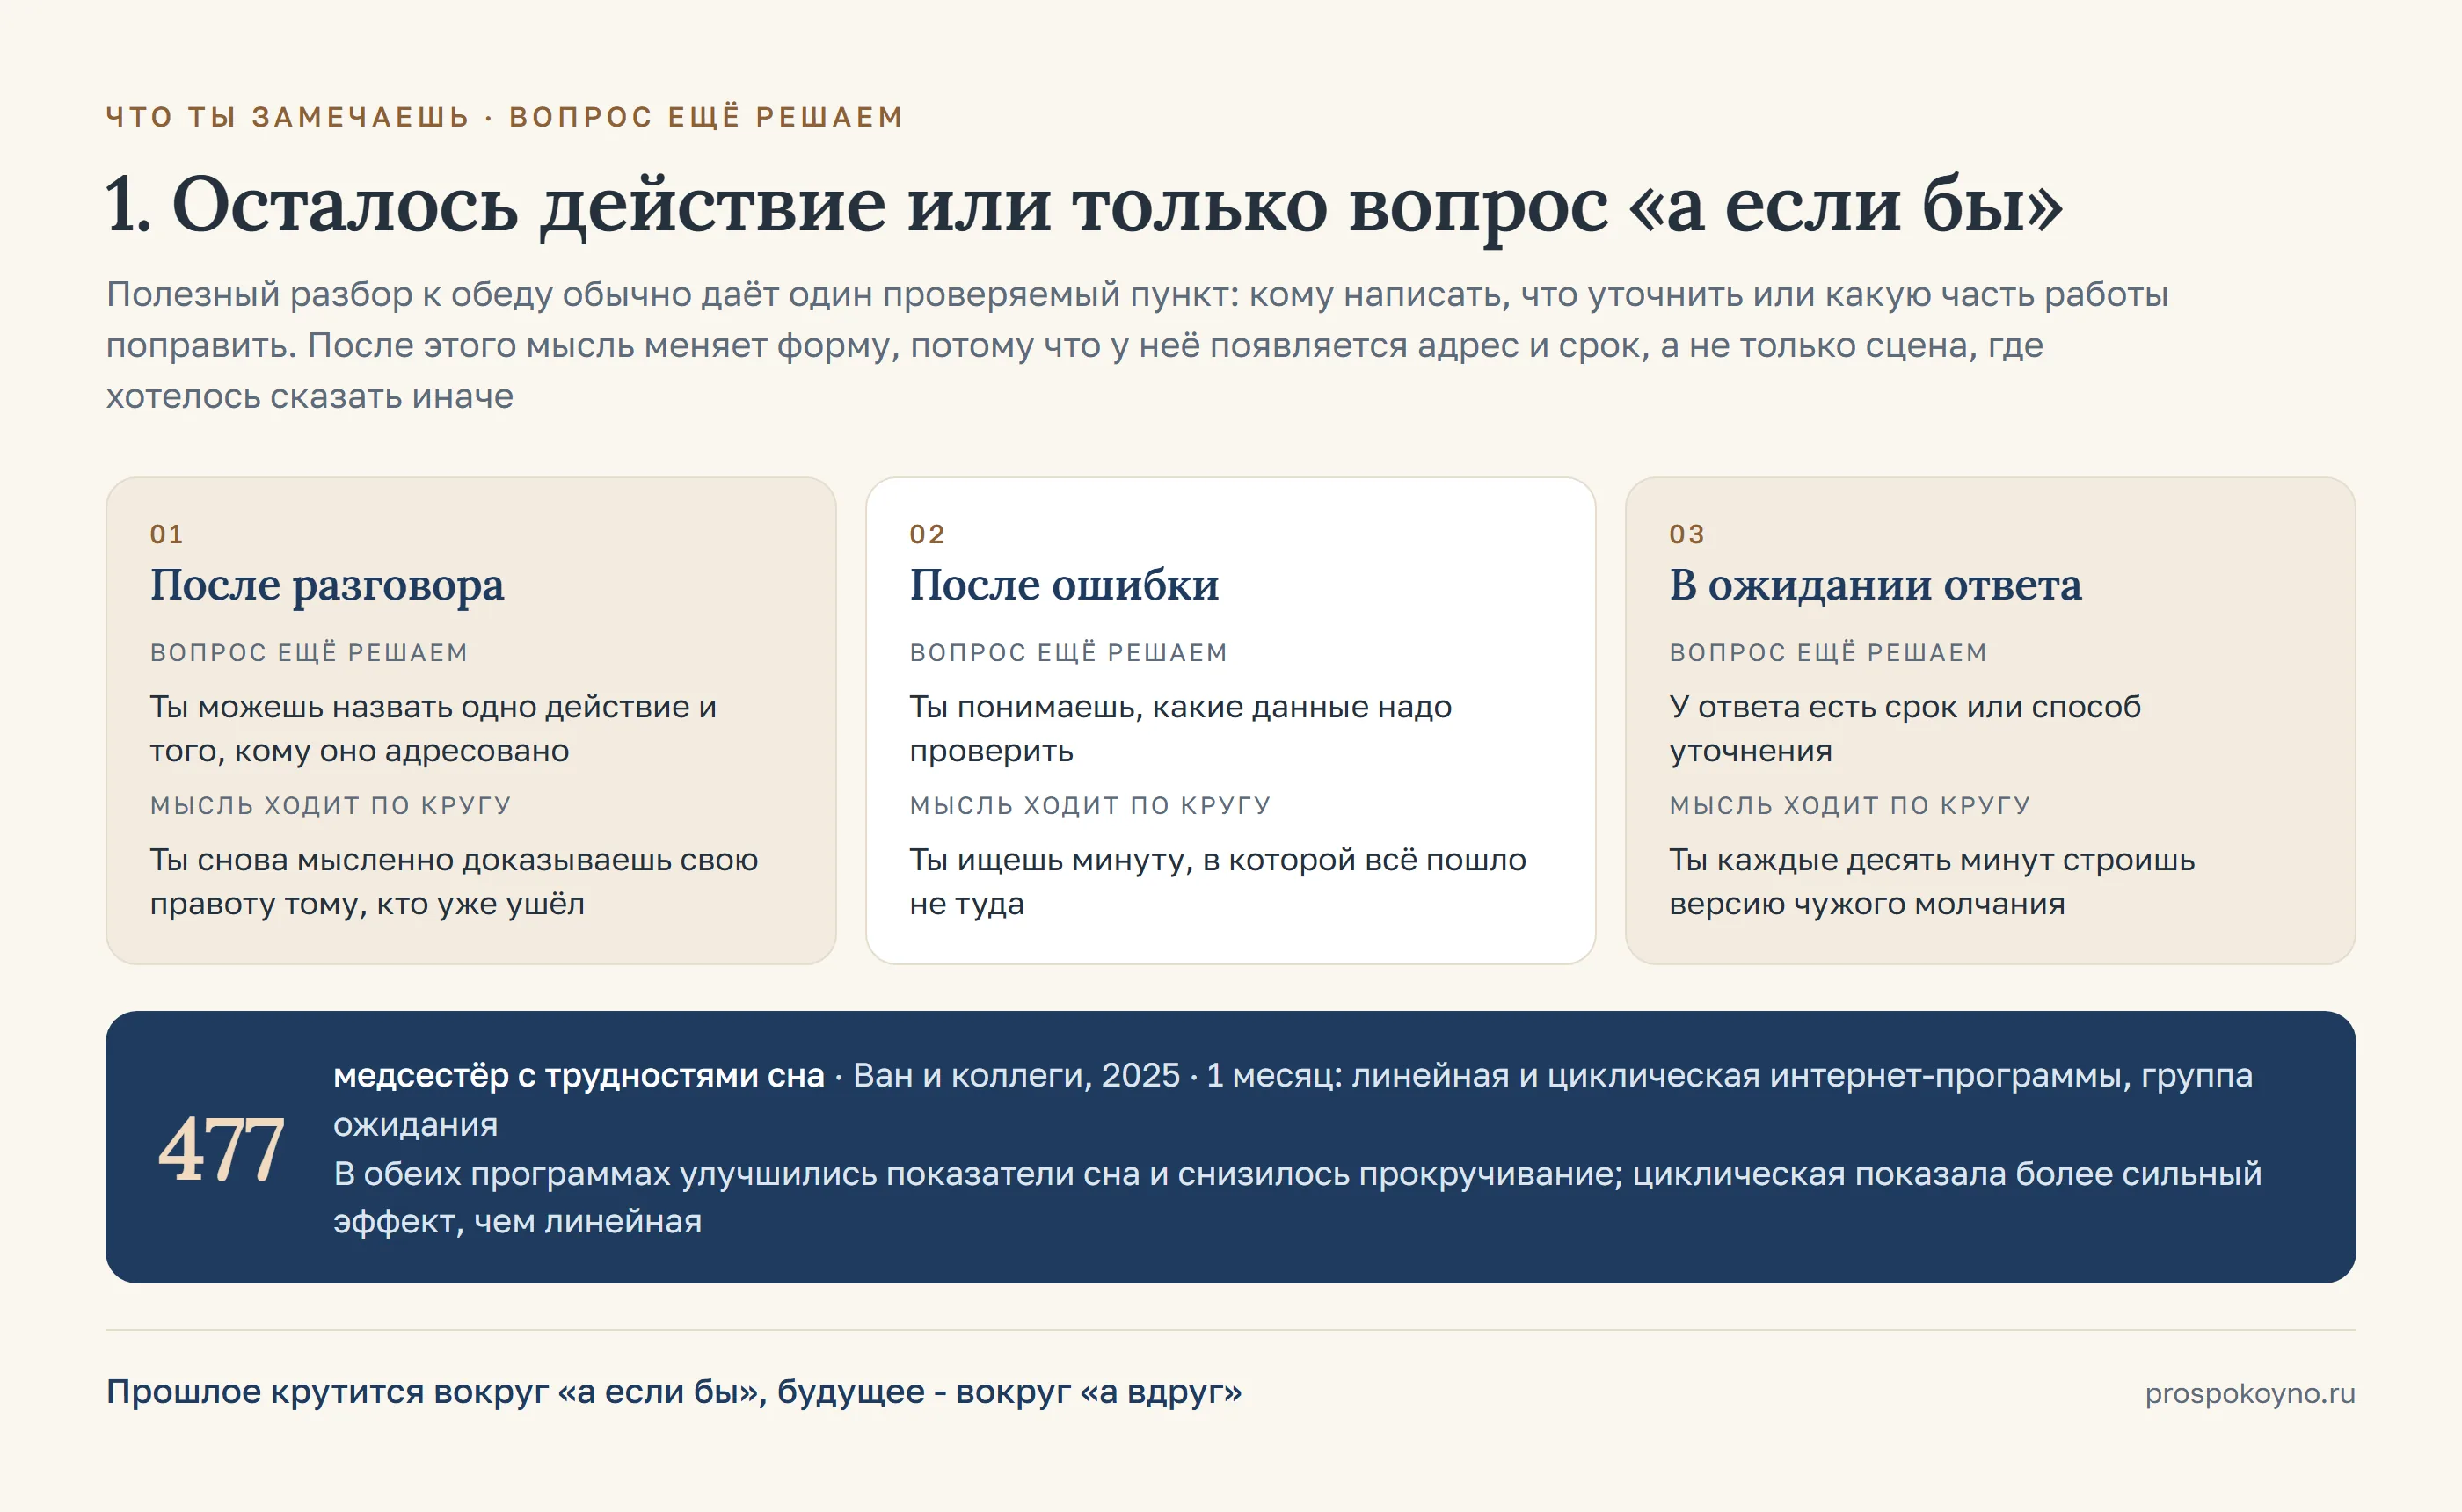Click 'ВОПРОС ЕЩЁ РЕШАЕМ' label in После ошибки card

(1068, 652)
